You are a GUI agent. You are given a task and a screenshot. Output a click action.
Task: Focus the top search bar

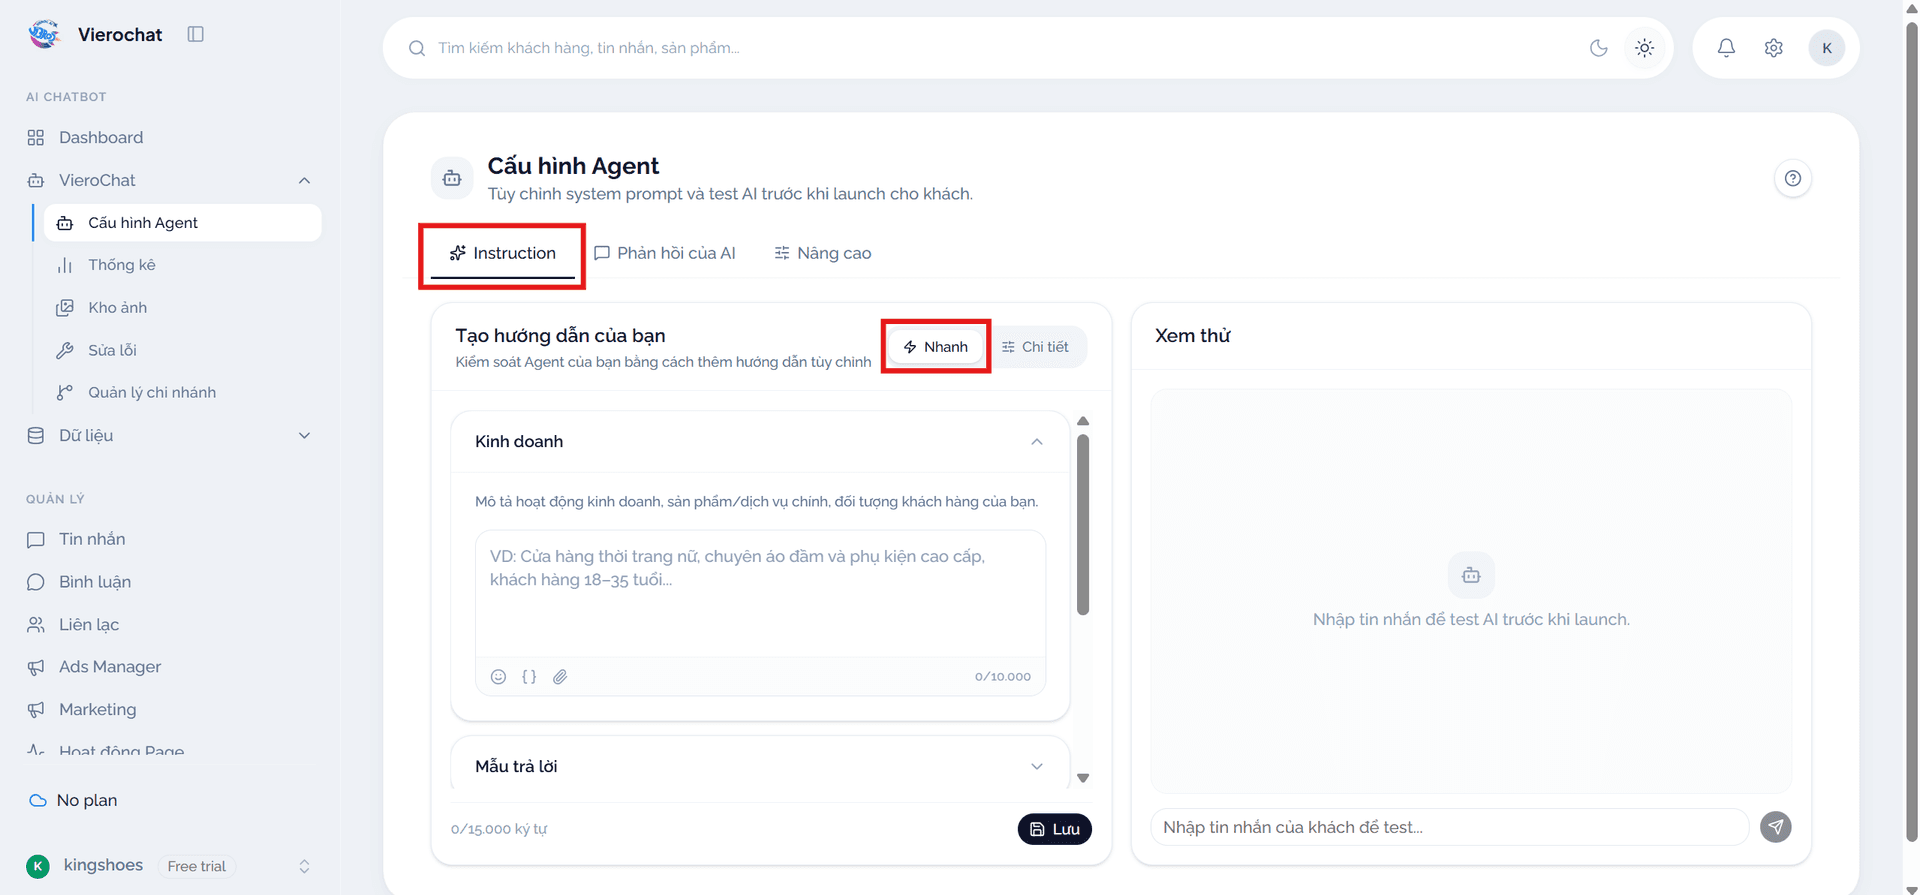click(x=1000, y=48)
